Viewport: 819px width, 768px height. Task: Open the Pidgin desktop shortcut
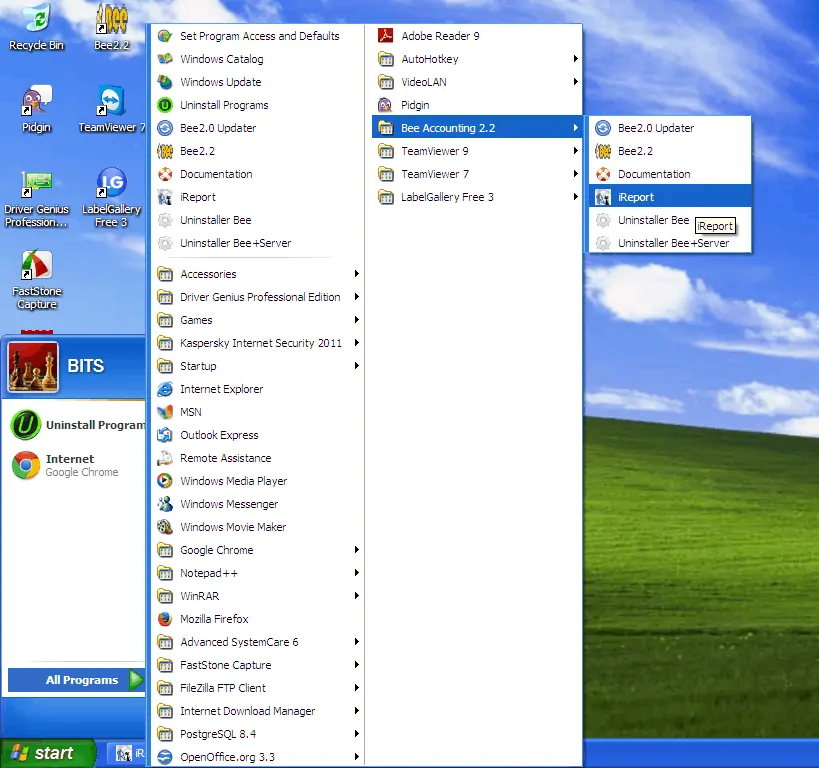(x=37, y=109)
